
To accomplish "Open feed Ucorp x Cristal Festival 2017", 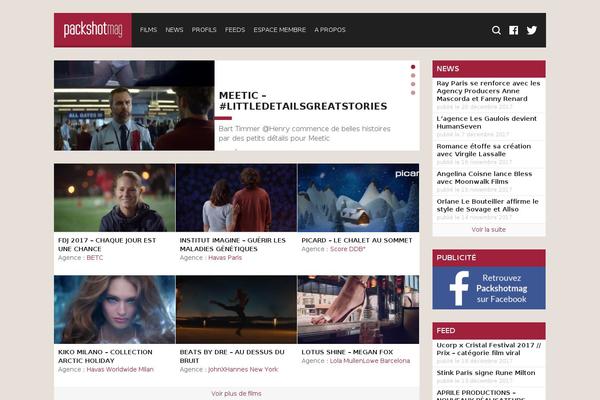I will coord(489,349).
